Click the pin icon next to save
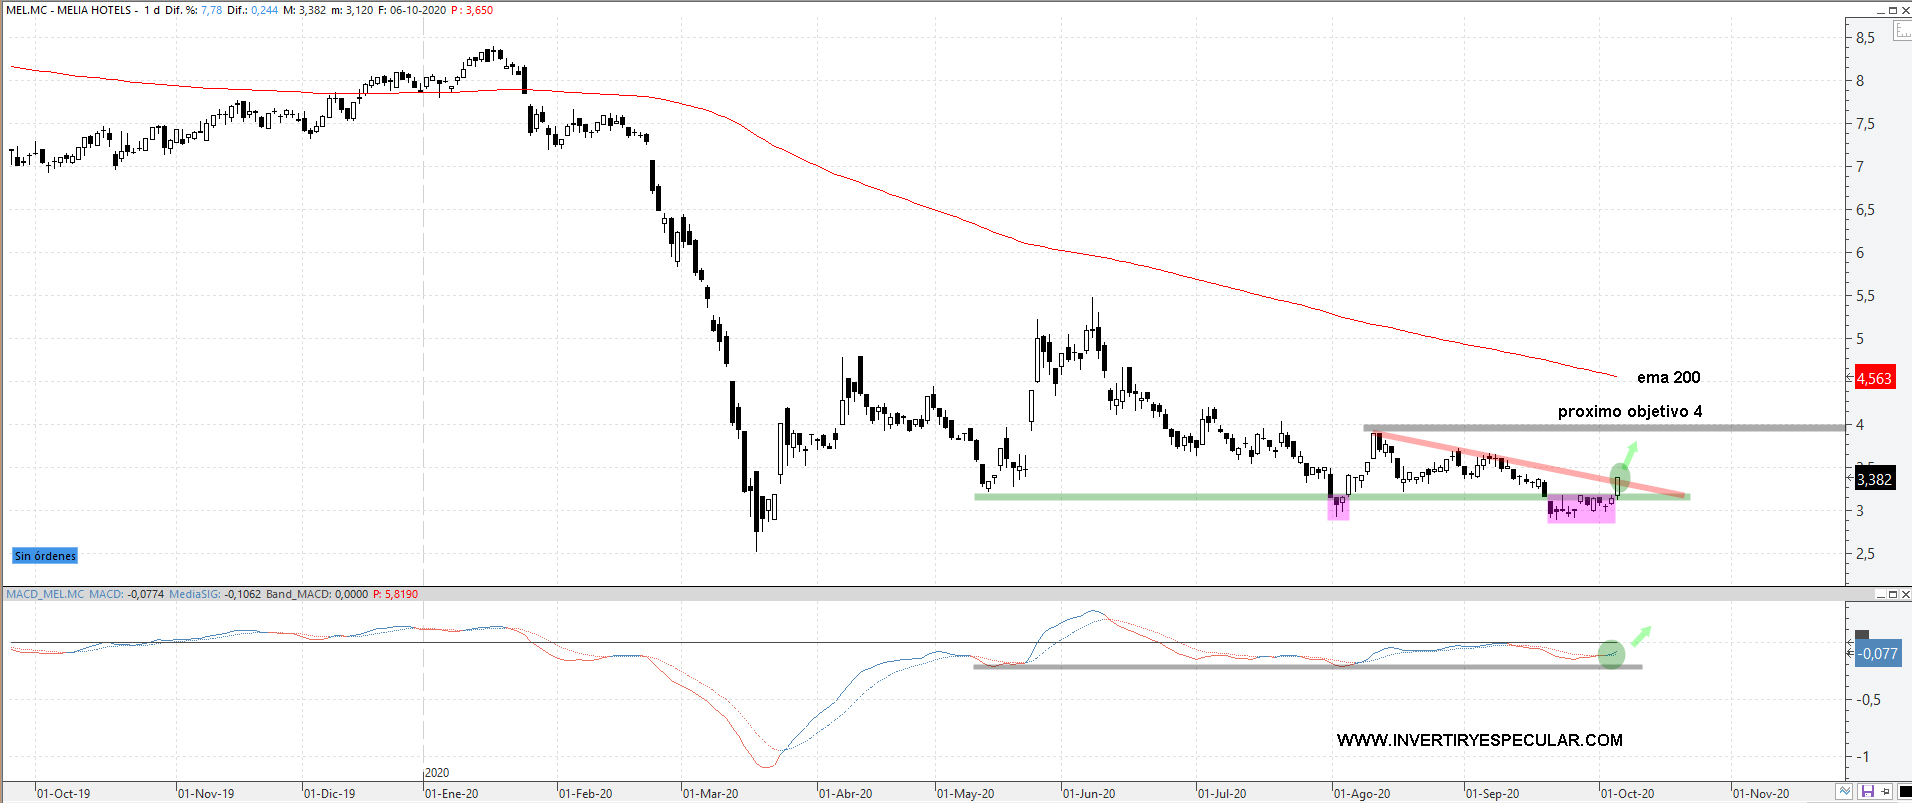Viewport: 1912px width, 803px height. (1885, 792)
